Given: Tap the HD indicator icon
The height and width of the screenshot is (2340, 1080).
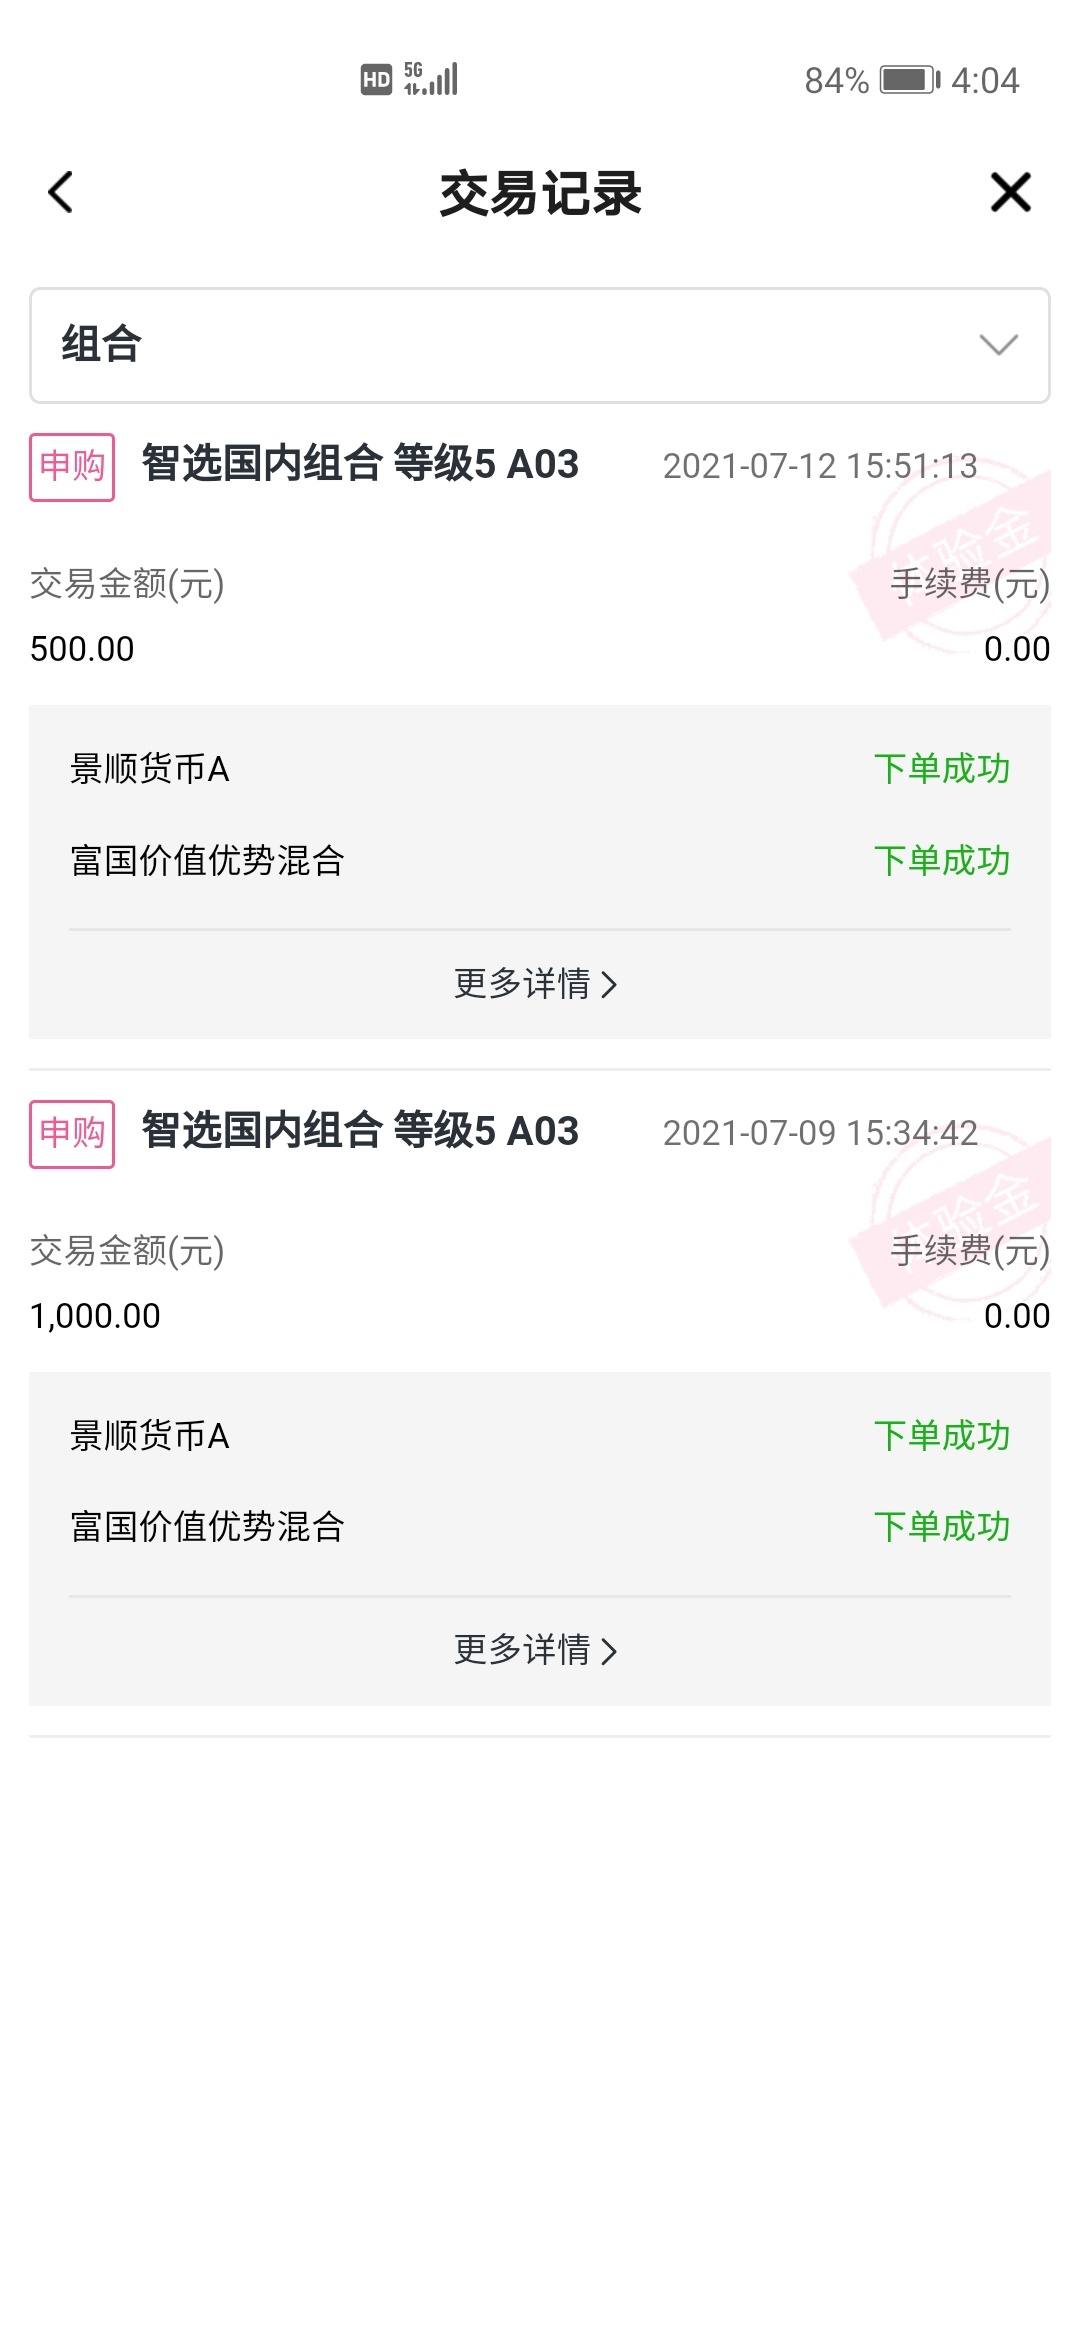Looking at the screenshot, I should click(376, 80).
